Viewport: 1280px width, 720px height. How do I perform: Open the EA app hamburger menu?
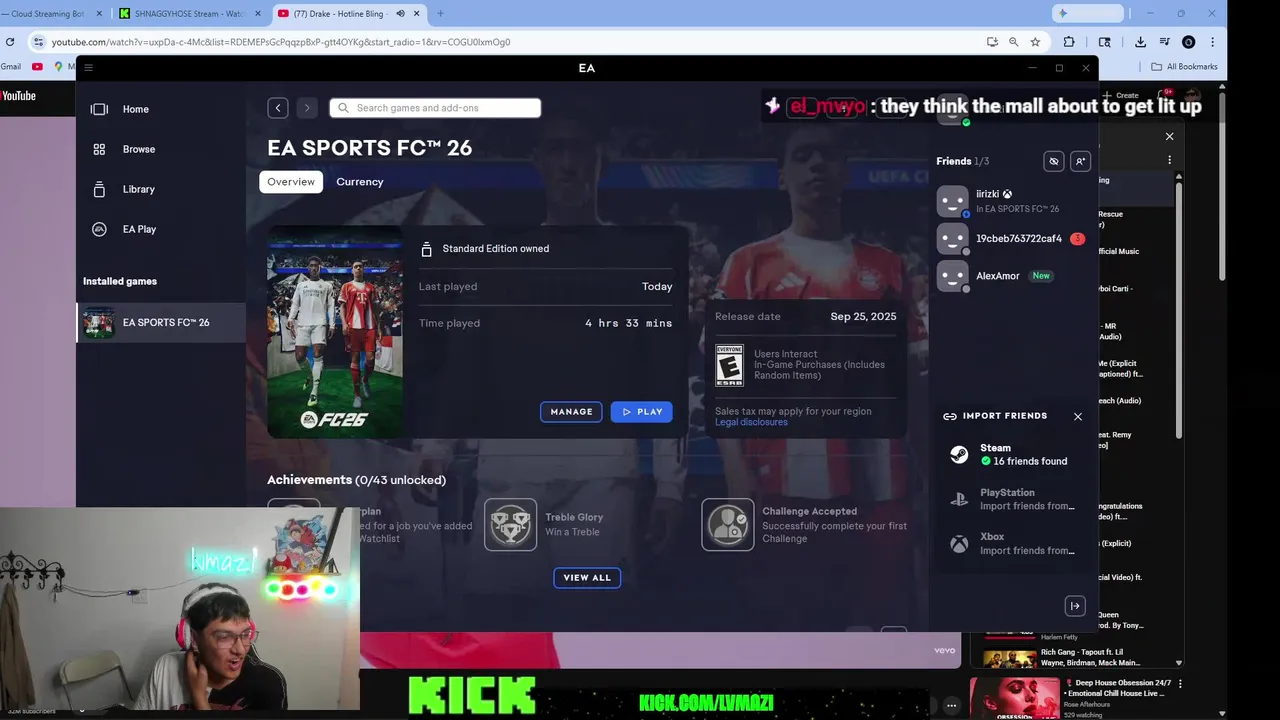tap(88, 68)
